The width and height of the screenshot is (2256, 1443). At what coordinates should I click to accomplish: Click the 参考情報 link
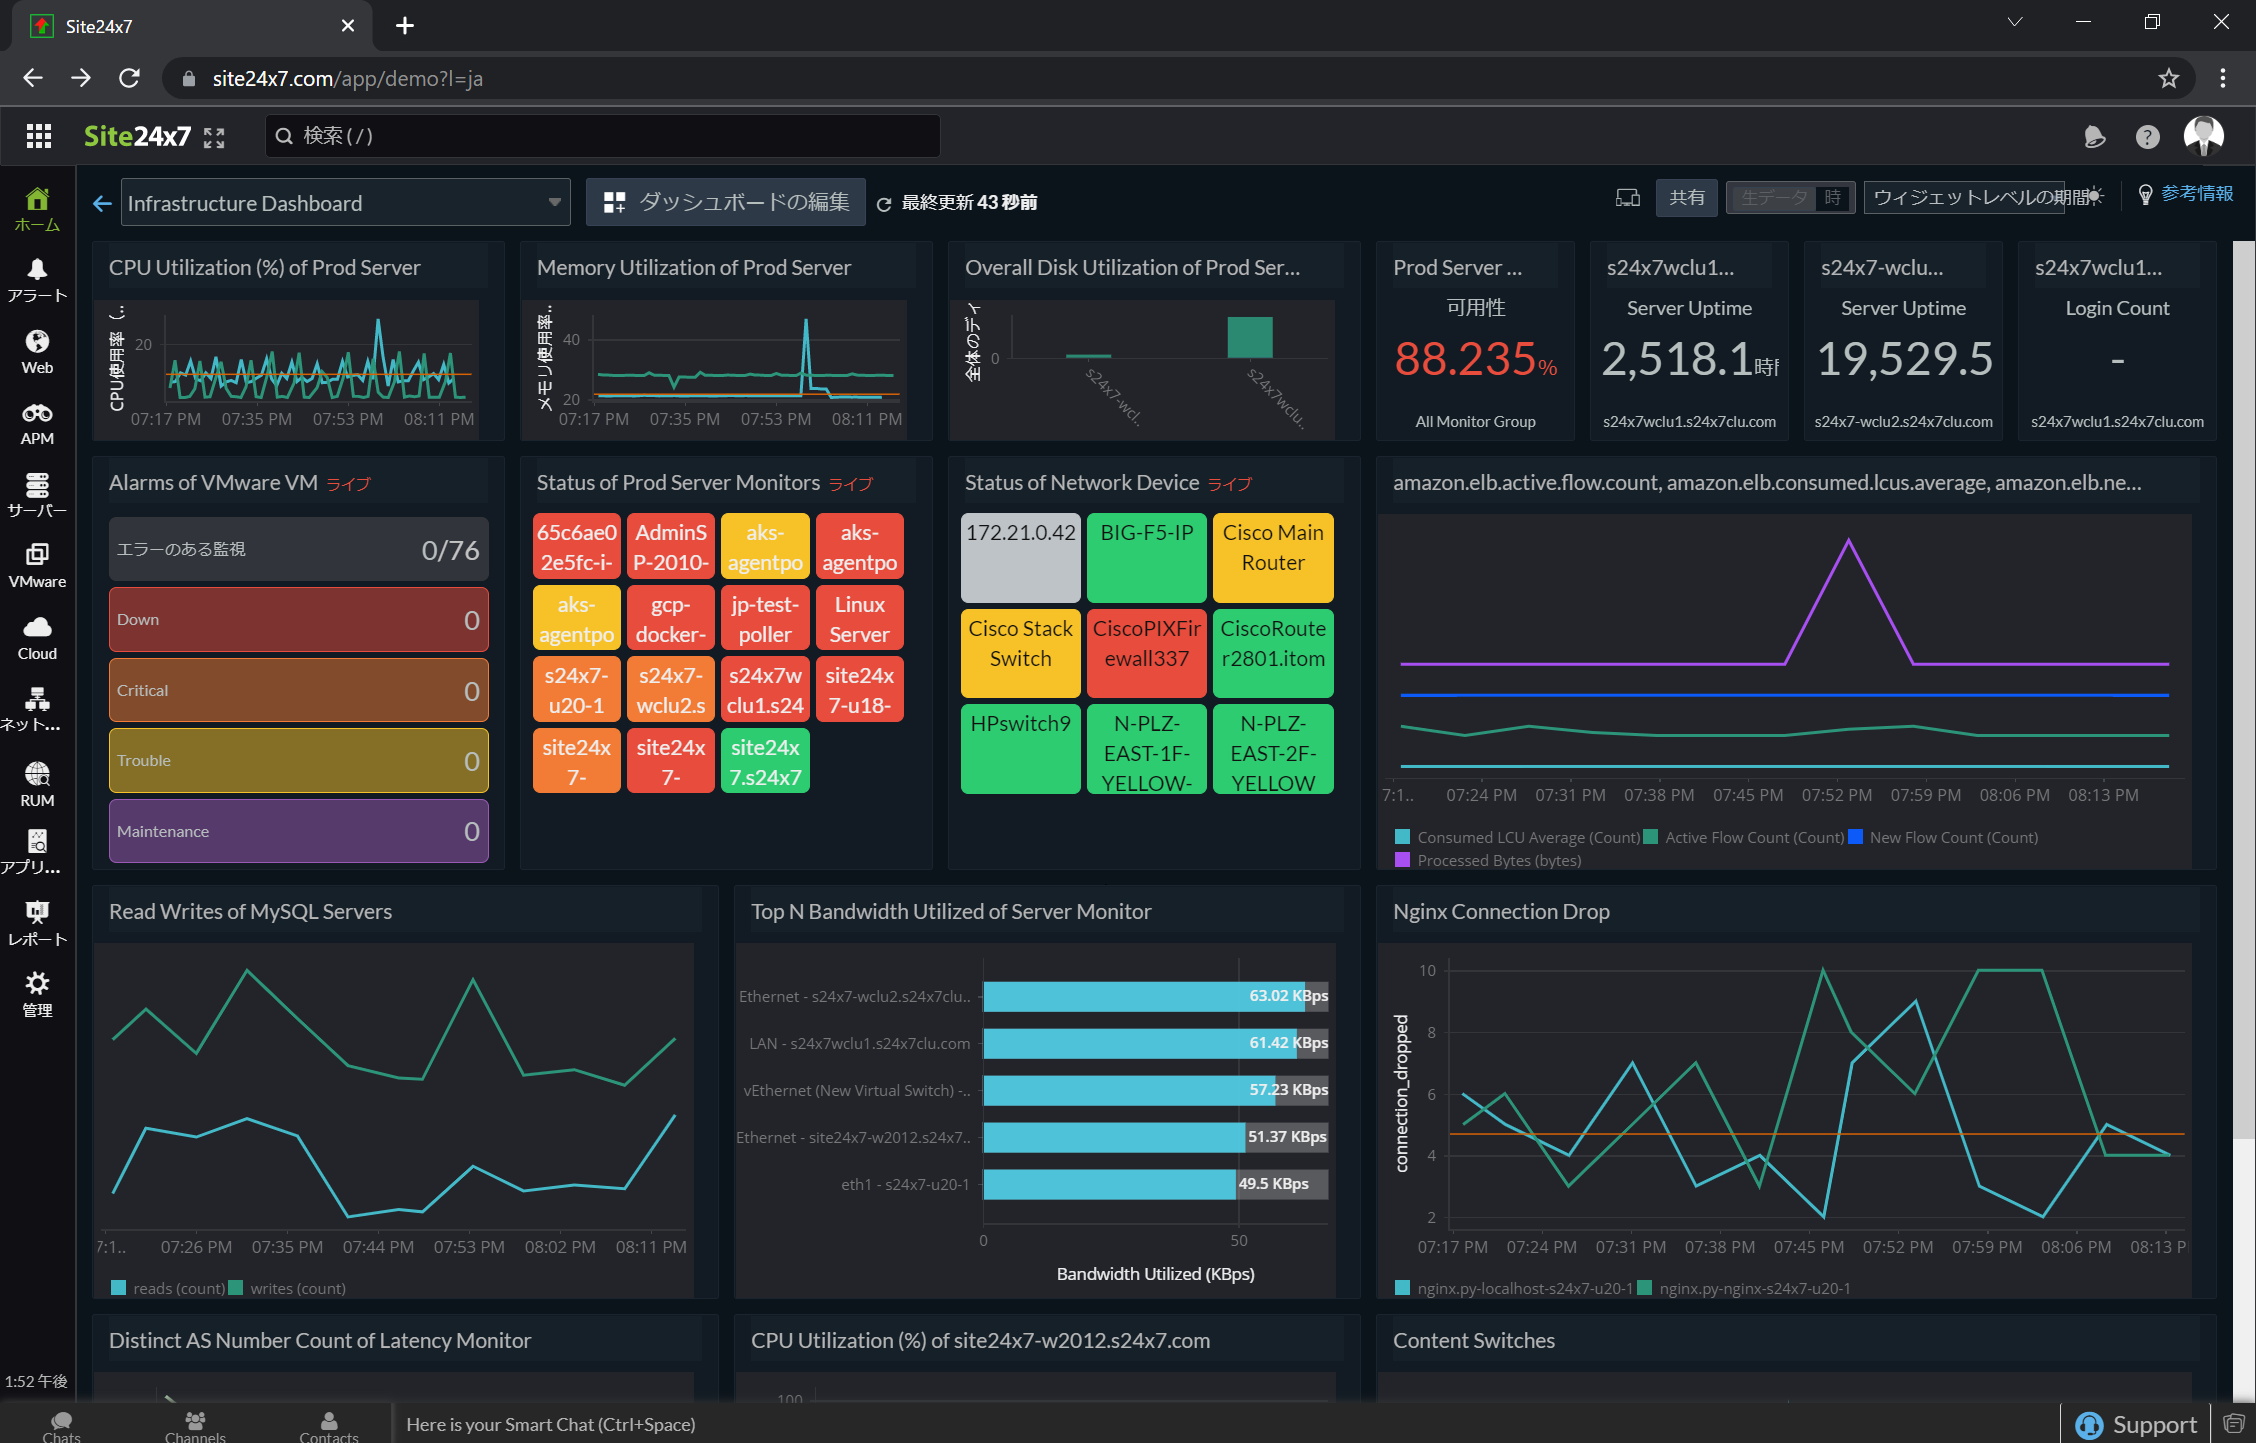coord(2196,194)
